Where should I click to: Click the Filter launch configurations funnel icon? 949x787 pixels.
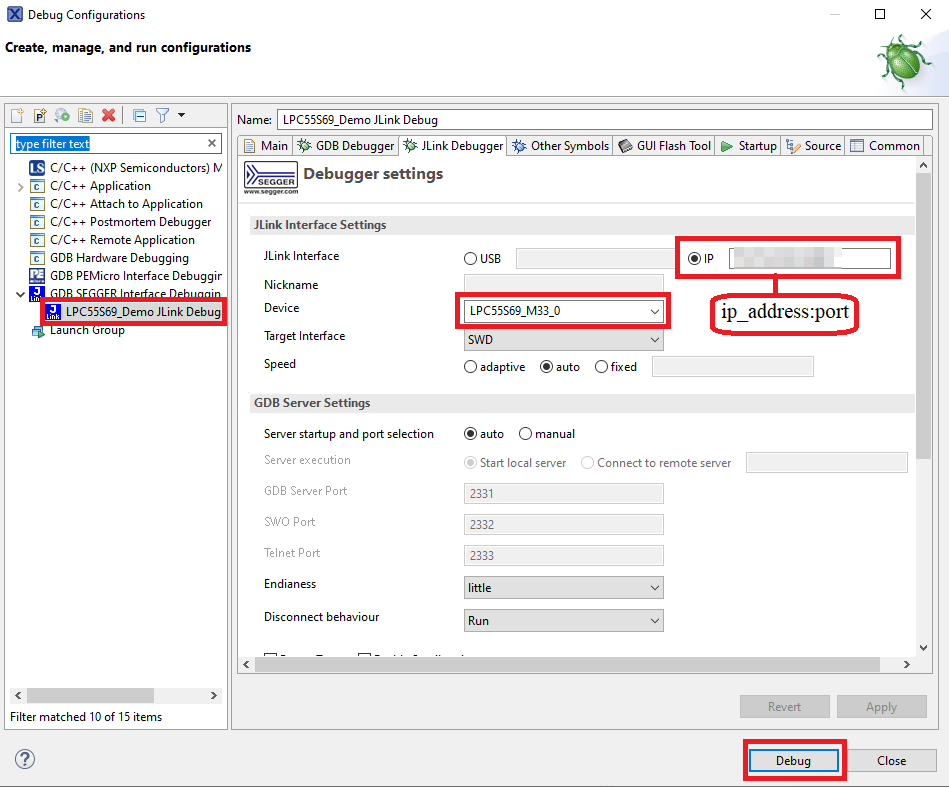(x=162, y=115)
